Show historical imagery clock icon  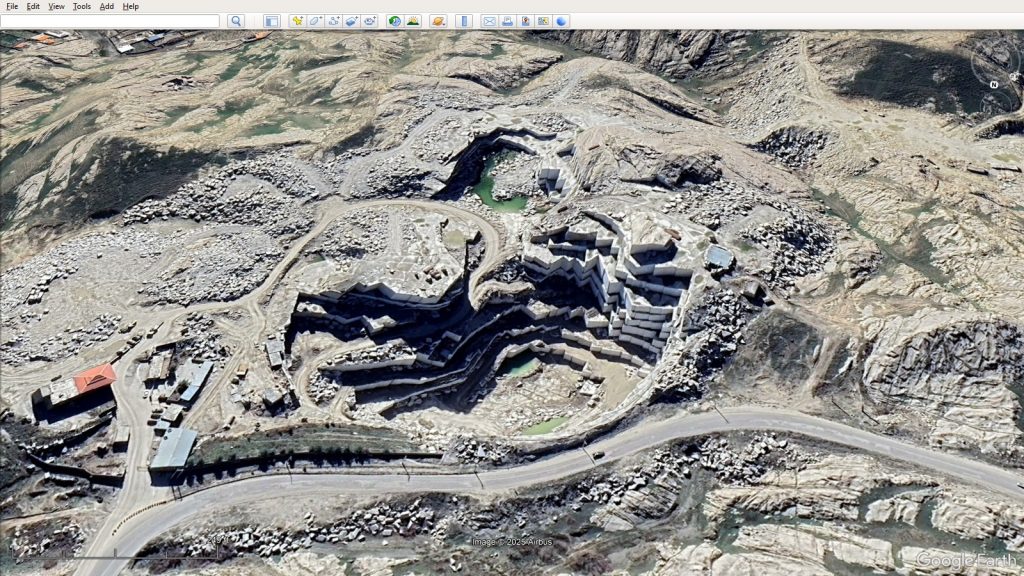(395, 21)
